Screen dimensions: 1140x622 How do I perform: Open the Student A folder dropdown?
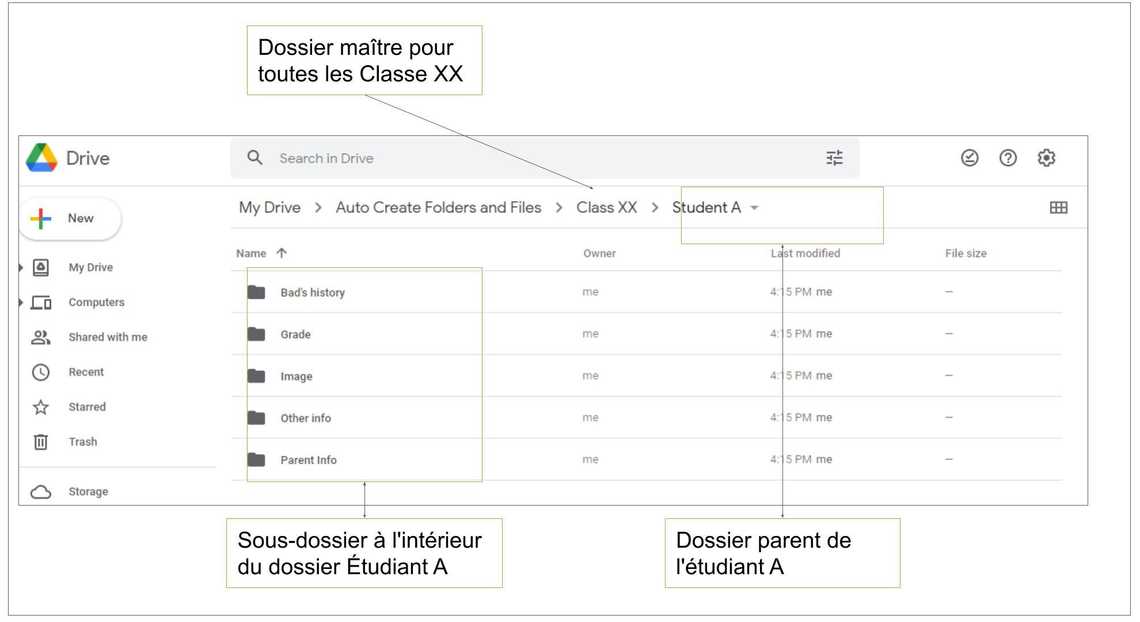[x=754, y=208]
